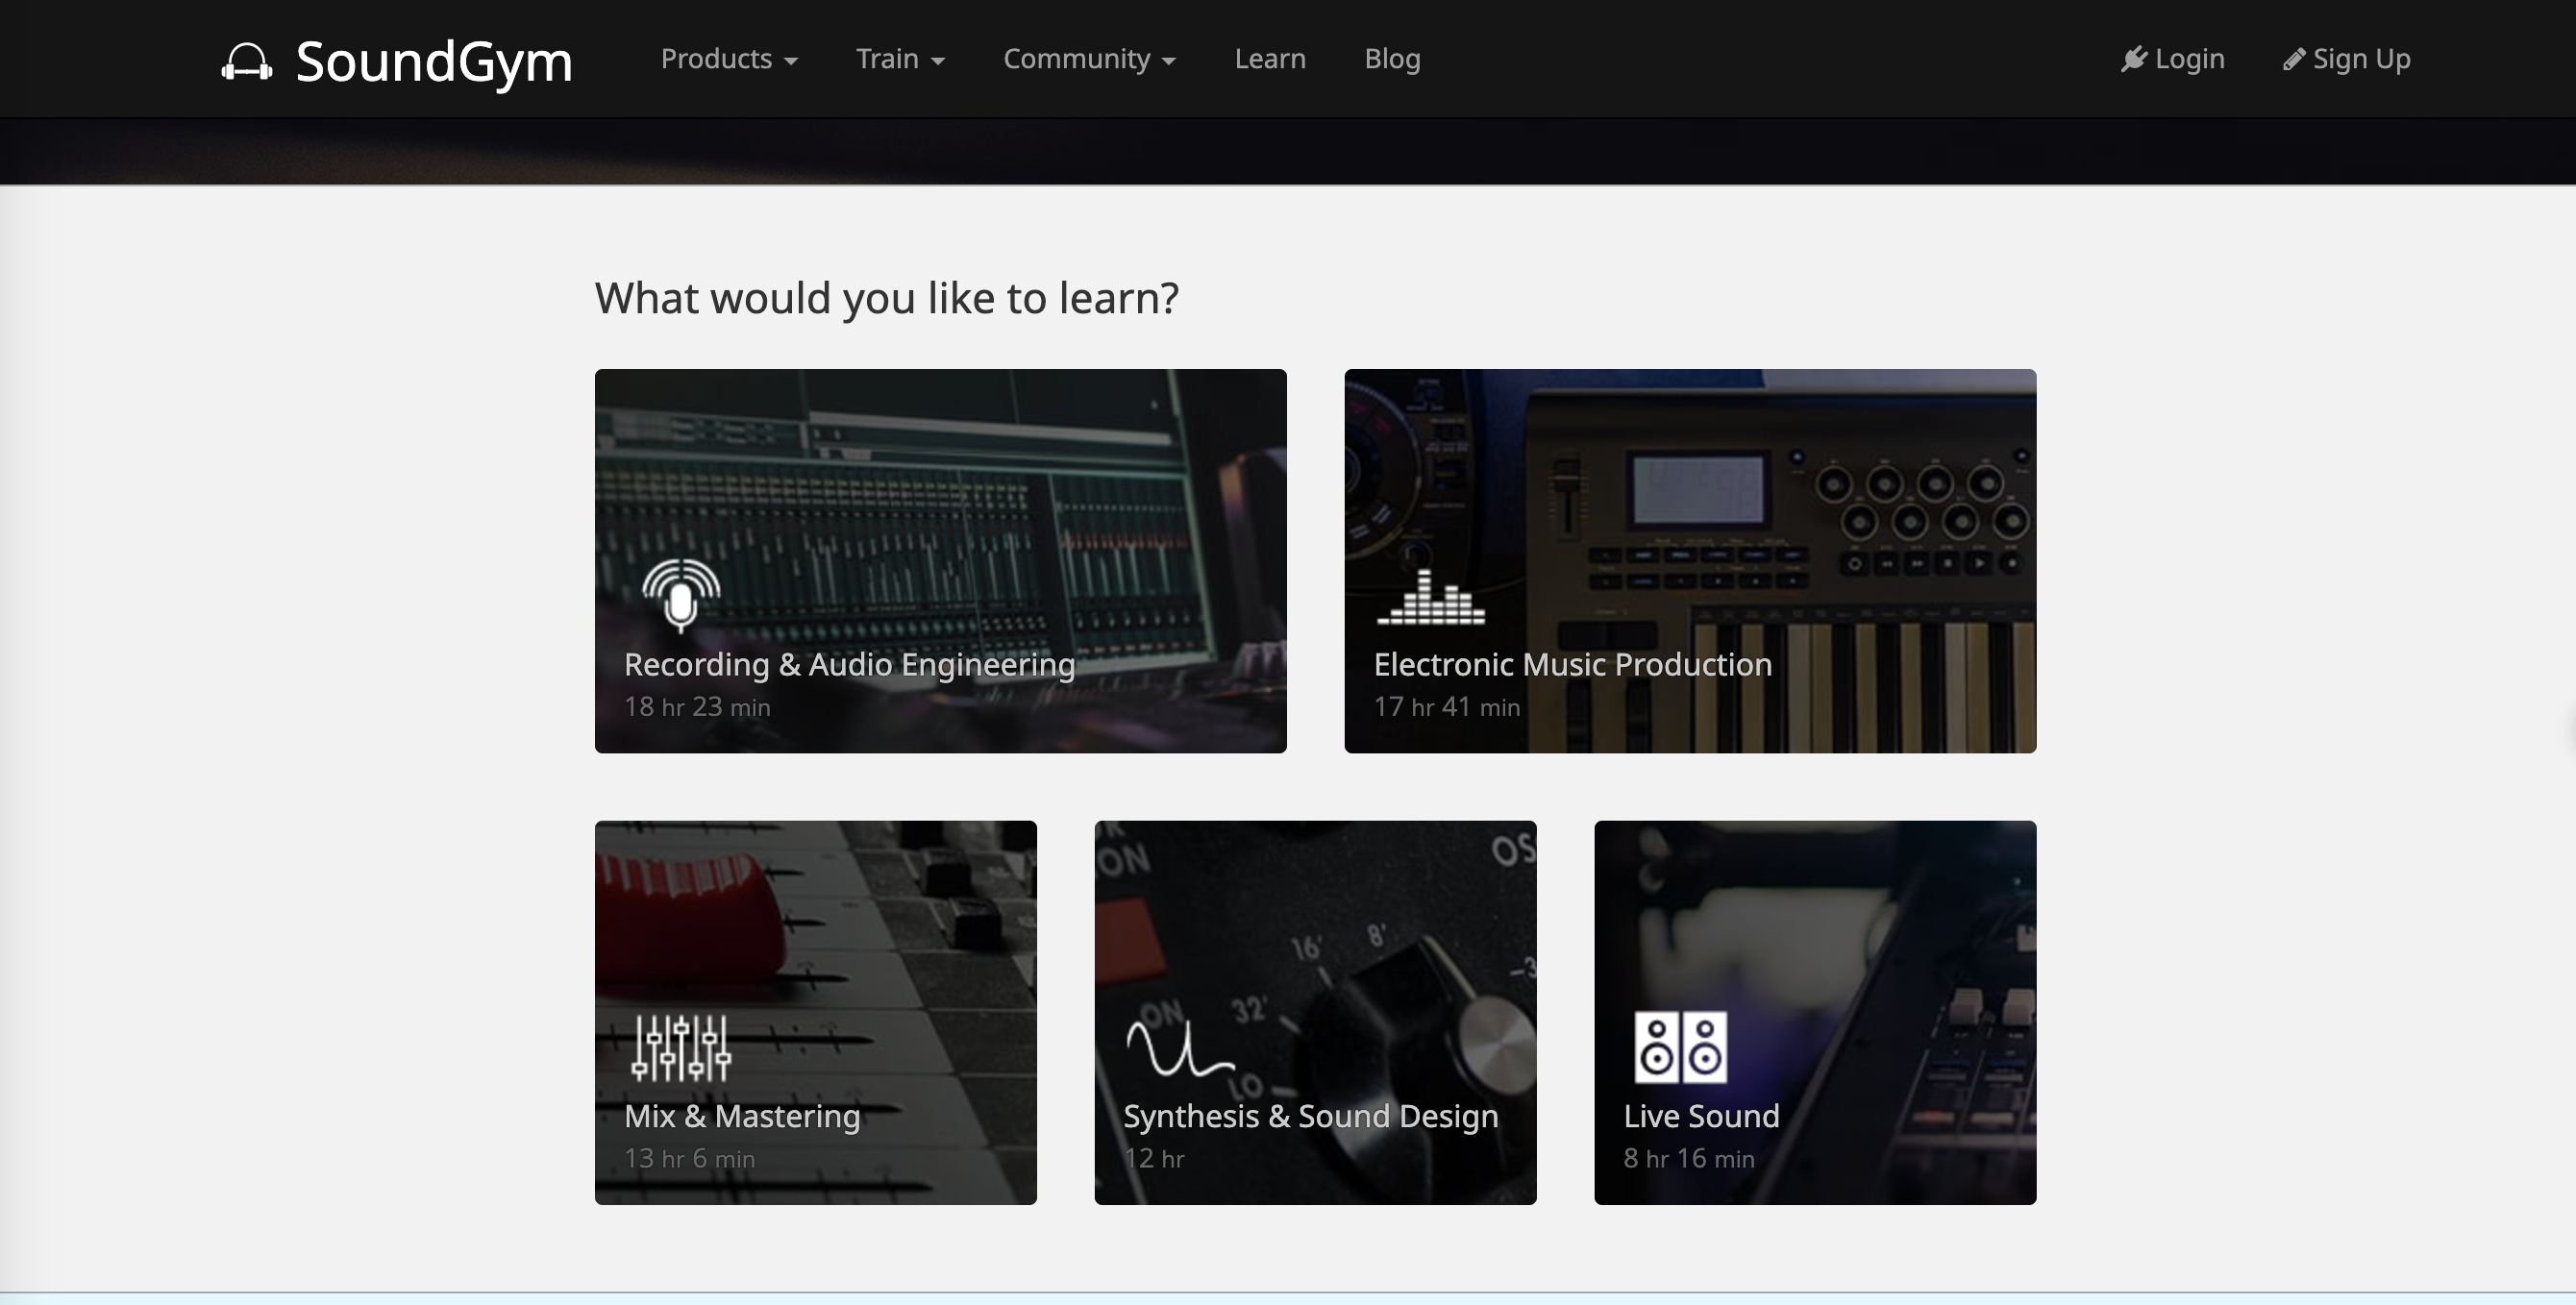Viewport: 2576px width, 1305px height.
Task: Open the Train dropdown menu
Action: point(899,59)
